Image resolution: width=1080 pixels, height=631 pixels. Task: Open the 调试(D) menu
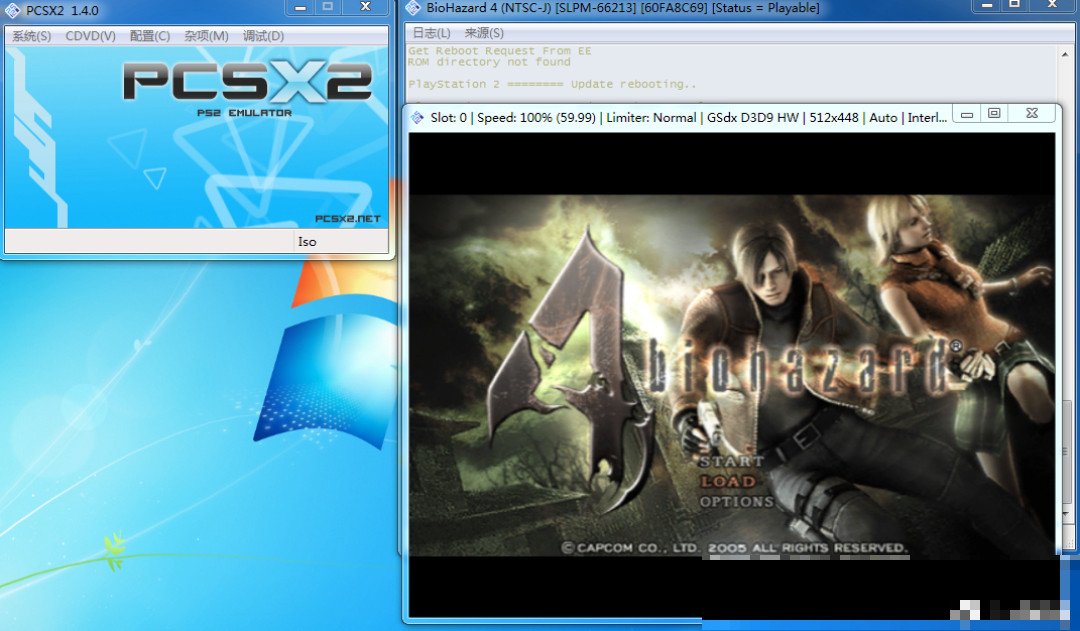click(263, 36)
